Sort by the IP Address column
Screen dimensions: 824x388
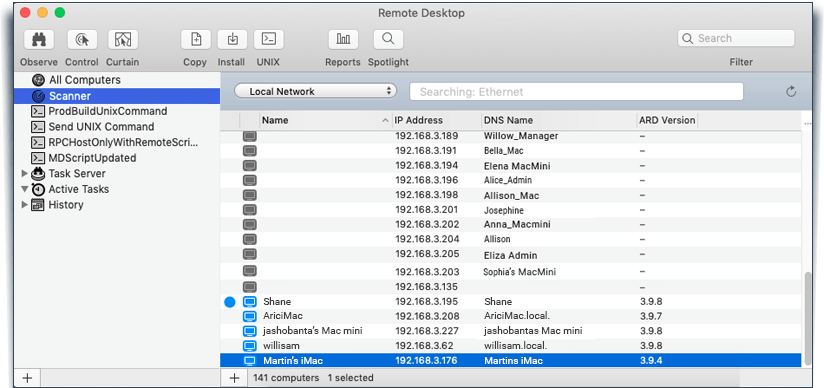point(436,120)
